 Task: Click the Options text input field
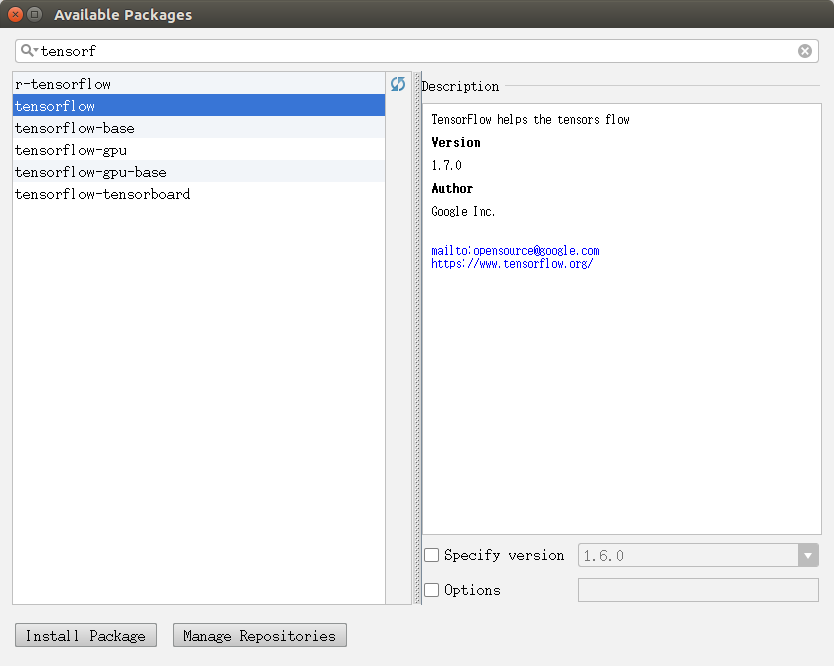(698, 590)
